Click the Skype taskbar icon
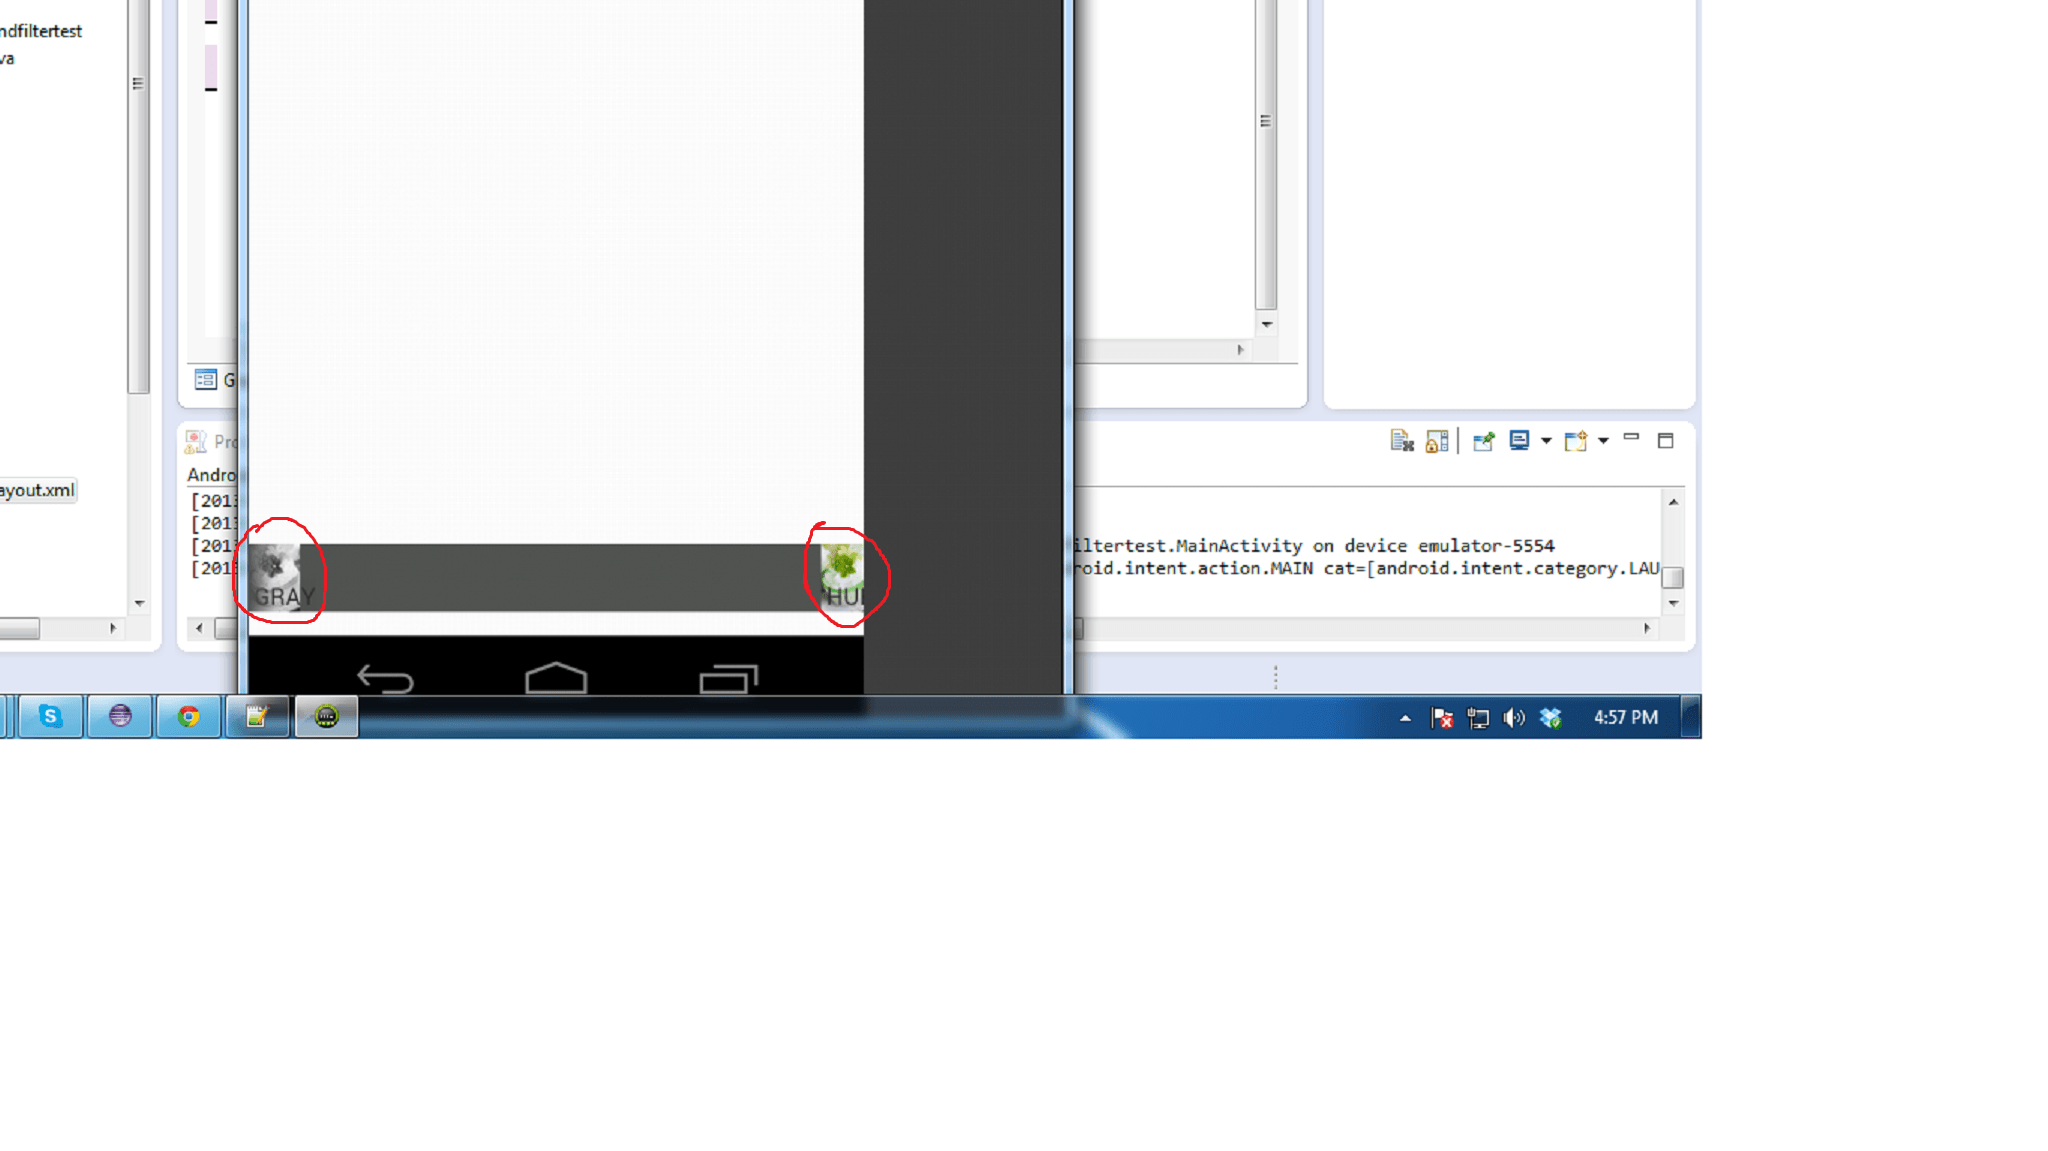This screenshot has height=1151, width=2048. (51, 716)
